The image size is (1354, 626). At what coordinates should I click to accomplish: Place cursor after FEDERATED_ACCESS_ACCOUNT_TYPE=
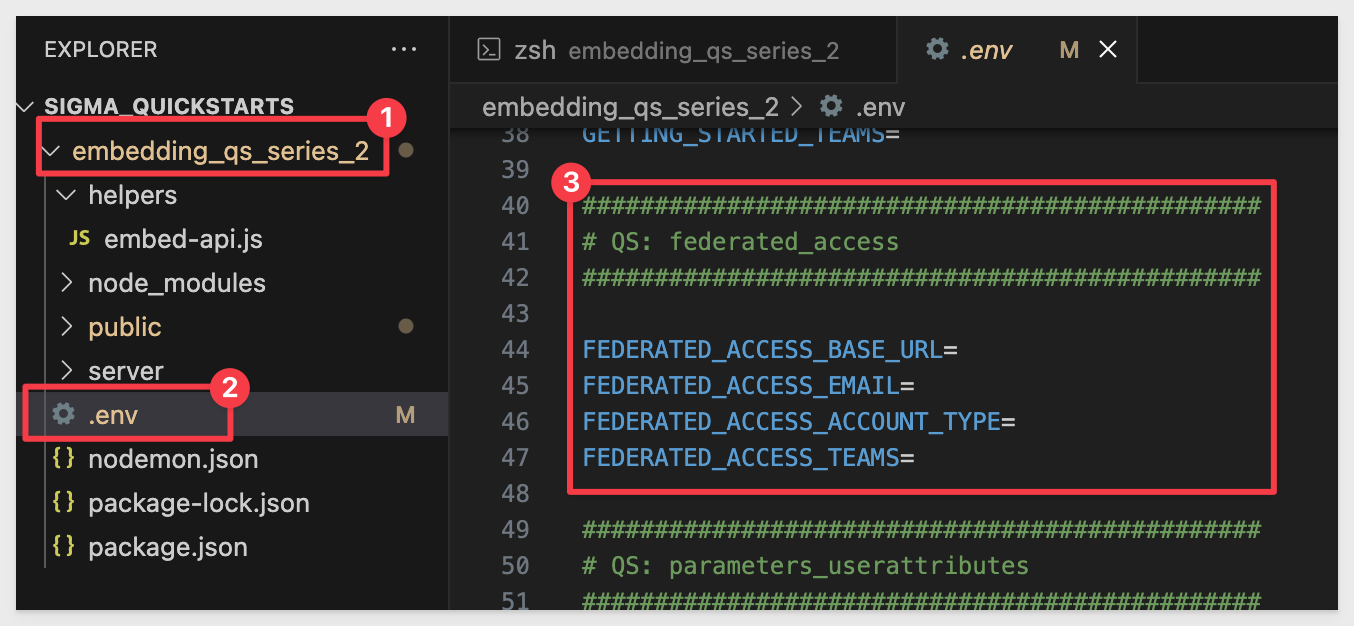(x=1016, y=422)
